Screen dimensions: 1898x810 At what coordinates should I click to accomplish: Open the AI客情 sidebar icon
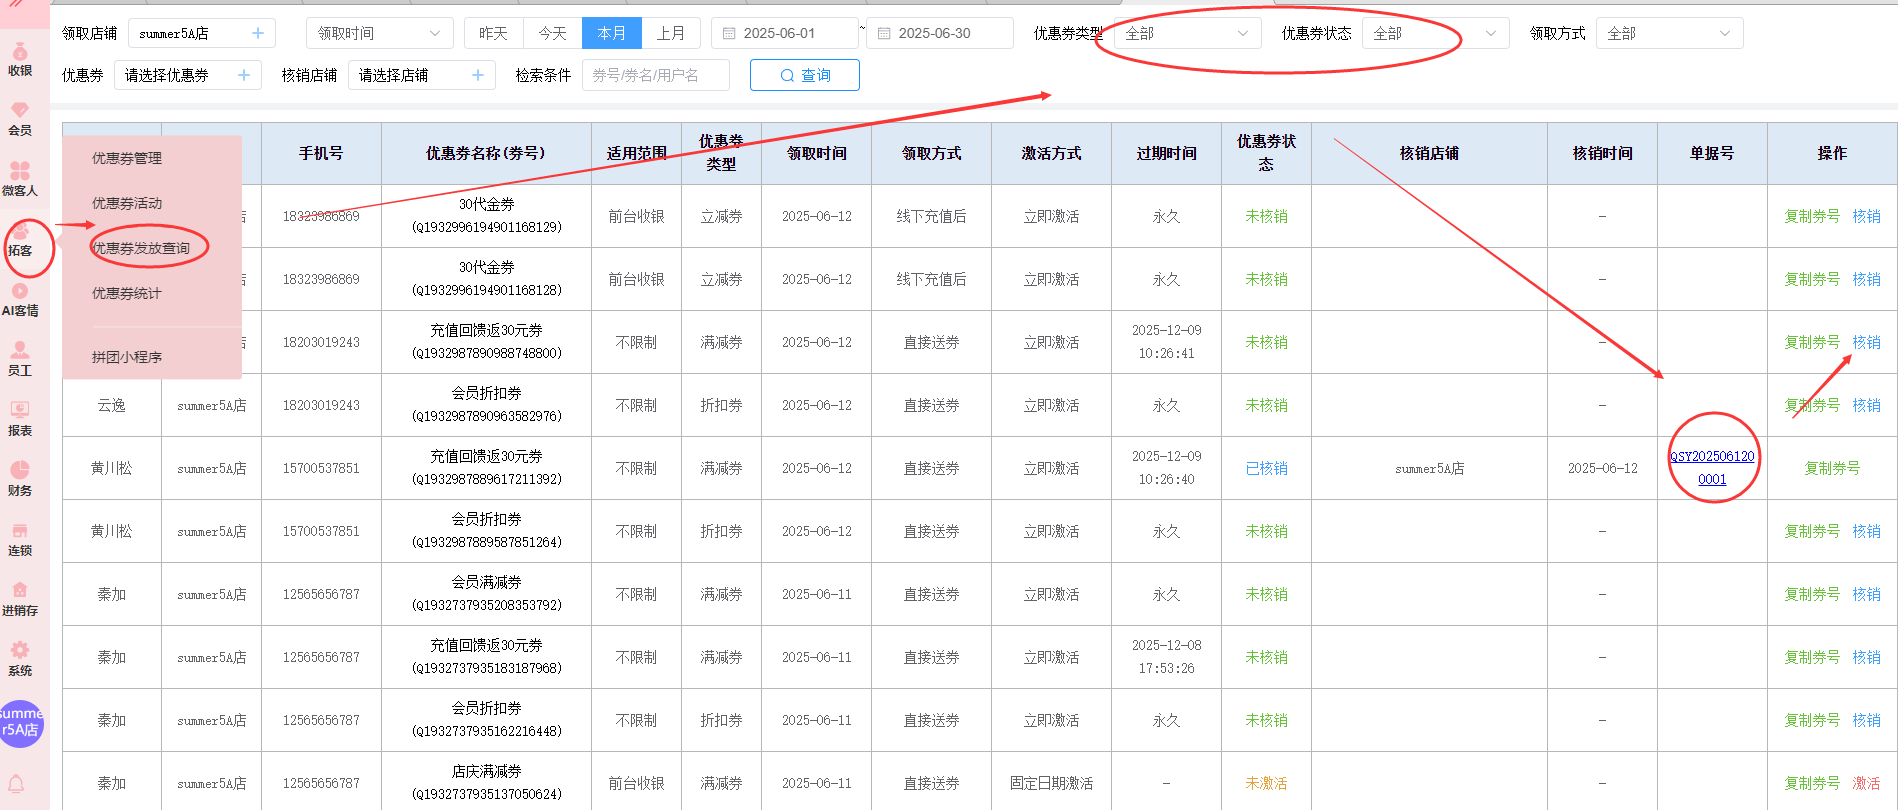tap(20, 300)
